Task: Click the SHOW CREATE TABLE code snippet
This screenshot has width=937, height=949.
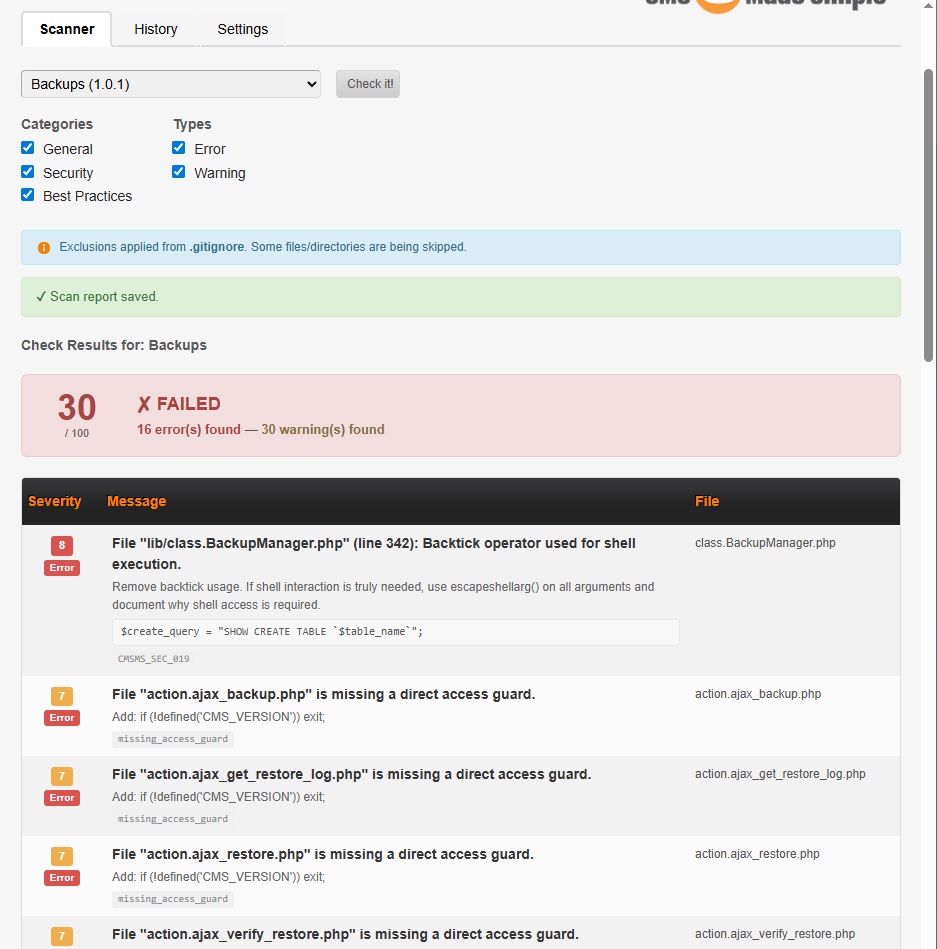Action: (x=396, y=632)
